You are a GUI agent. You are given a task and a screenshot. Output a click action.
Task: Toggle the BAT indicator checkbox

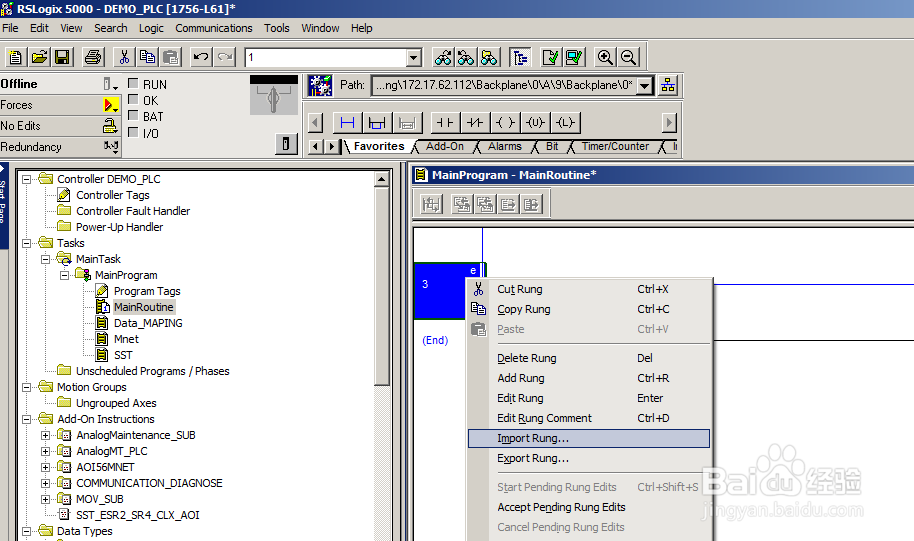pos(133,116)
